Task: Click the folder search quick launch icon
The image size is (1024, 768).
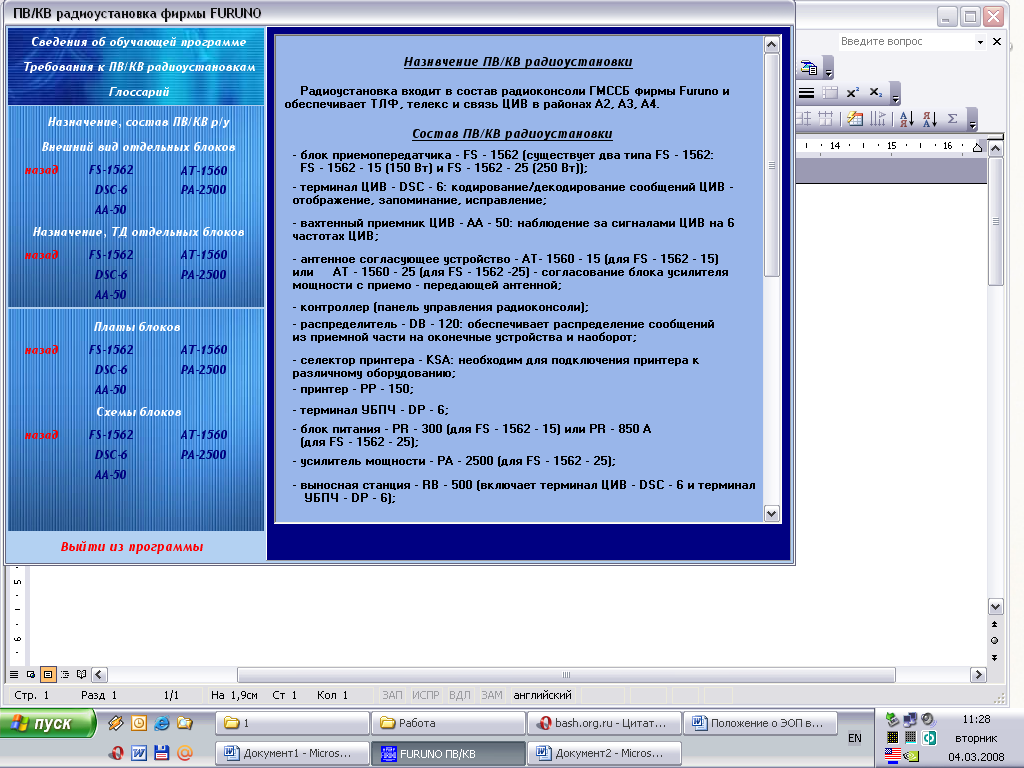Action: [x=185, y=723]
